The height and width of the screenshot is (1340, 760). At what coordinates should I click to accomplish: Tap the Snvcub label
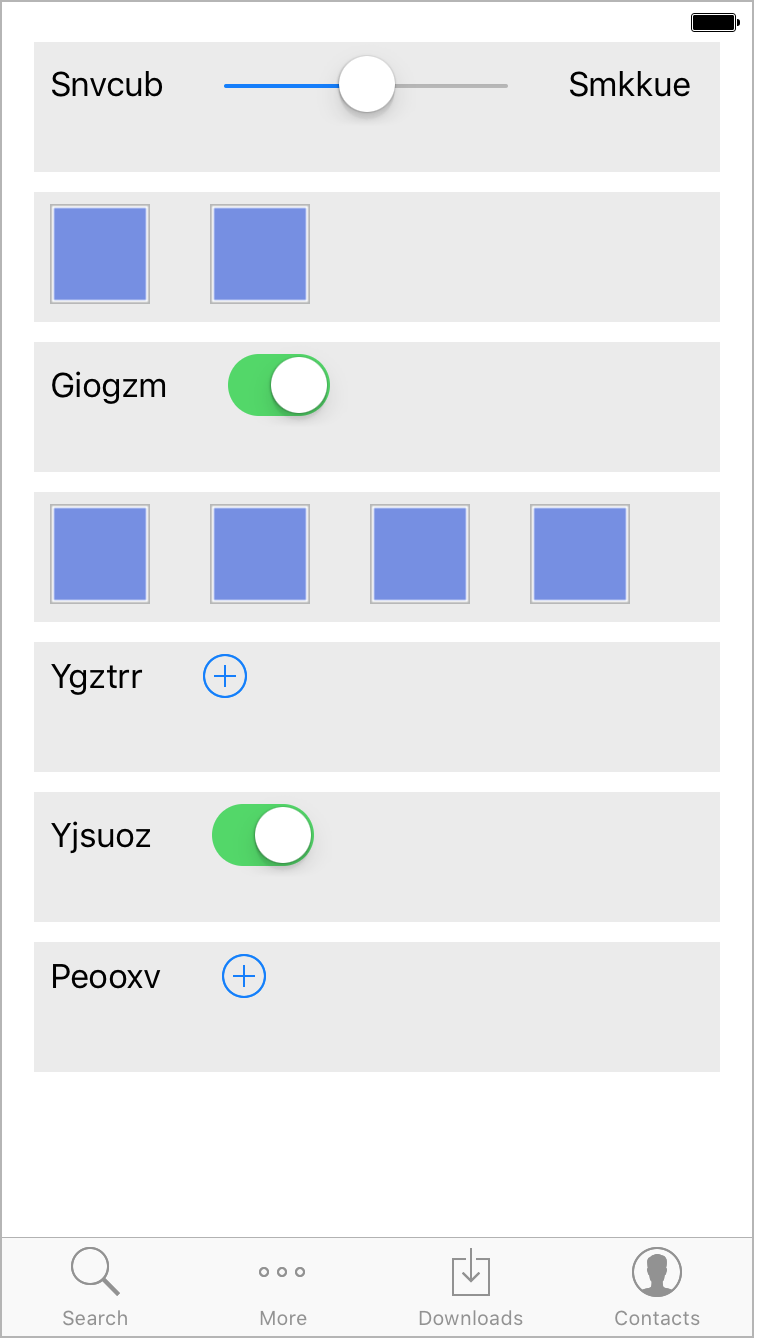pyautogui.click(x=107, y=85)
